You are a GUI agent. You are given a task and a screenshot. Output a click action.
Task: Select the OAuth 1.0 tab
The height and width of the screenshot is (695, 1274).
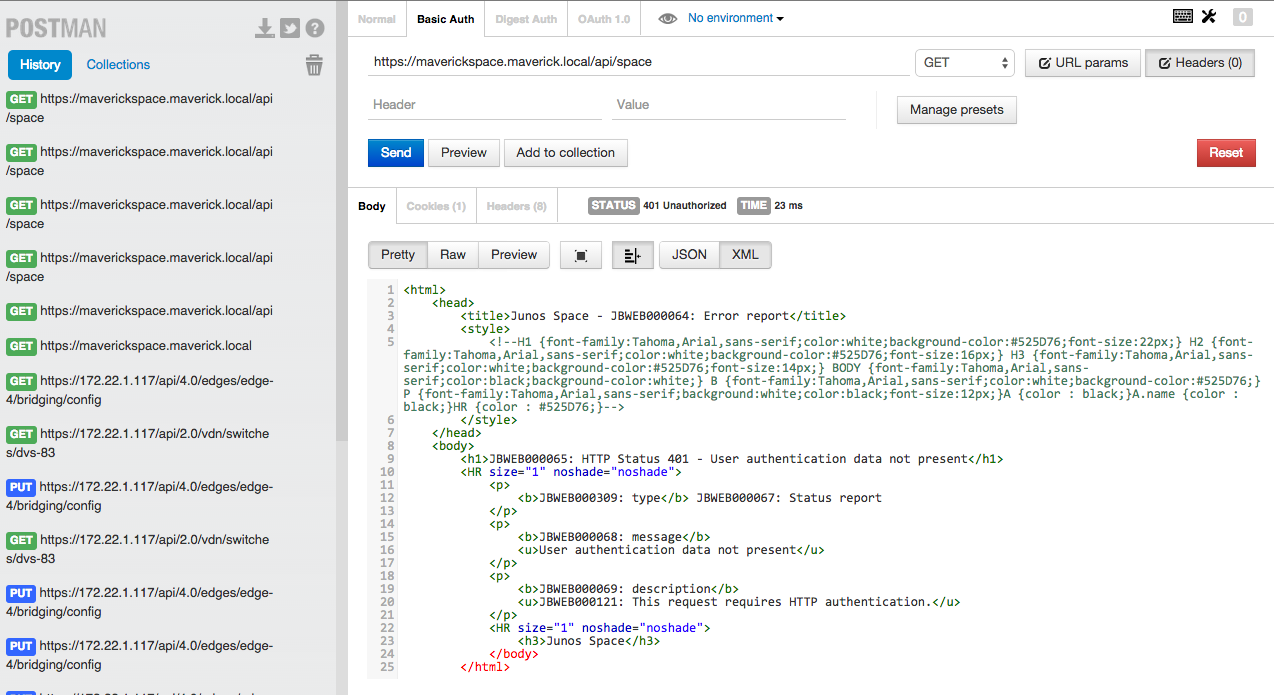[x=604, y=19]
